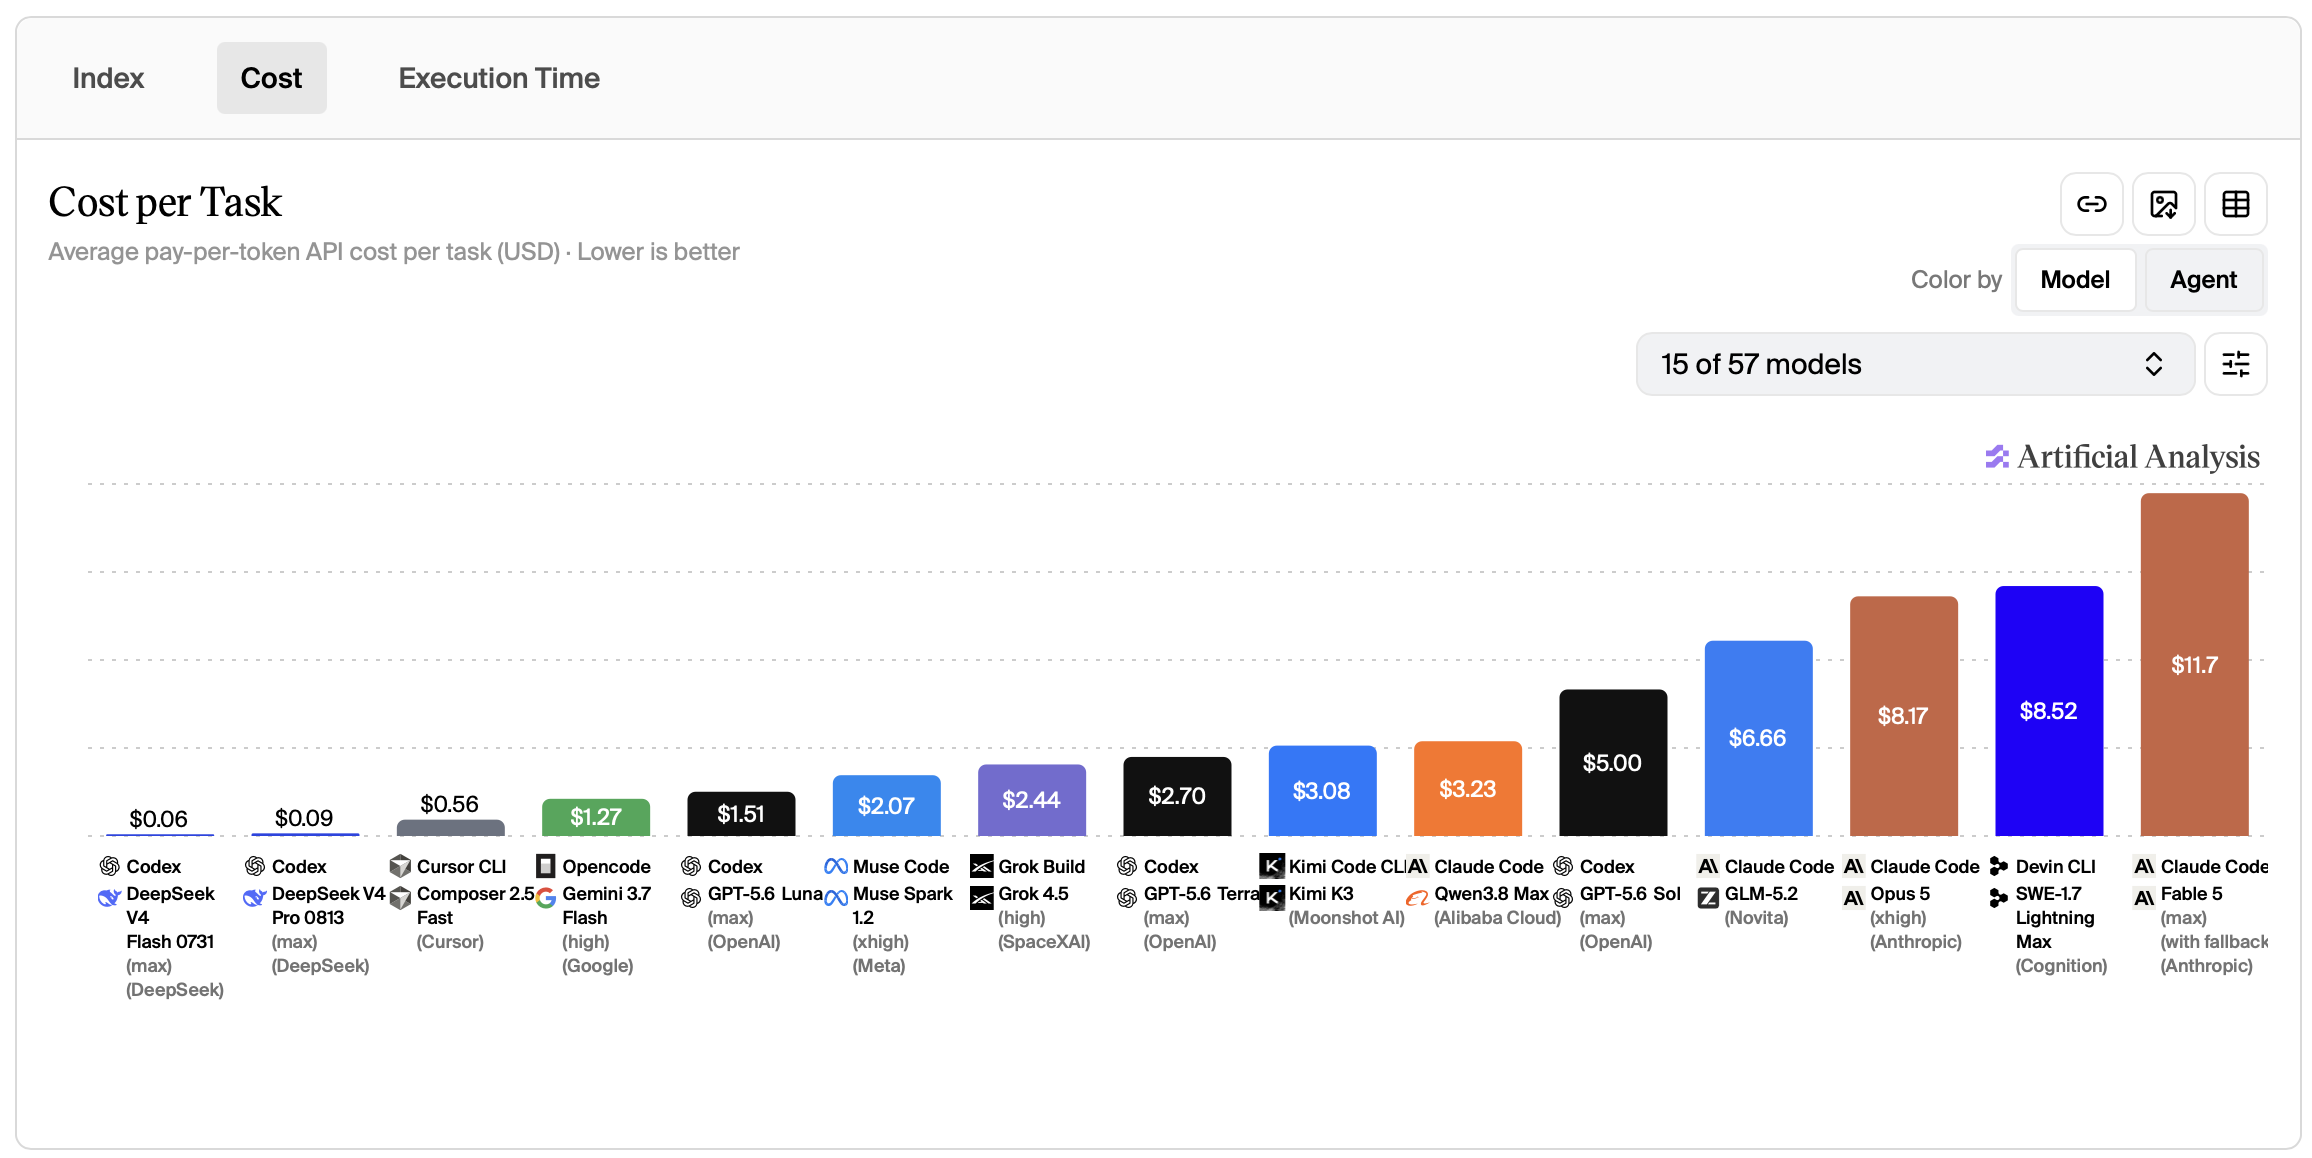Click the $6.66 GLM-5.2 bar

1758,738
